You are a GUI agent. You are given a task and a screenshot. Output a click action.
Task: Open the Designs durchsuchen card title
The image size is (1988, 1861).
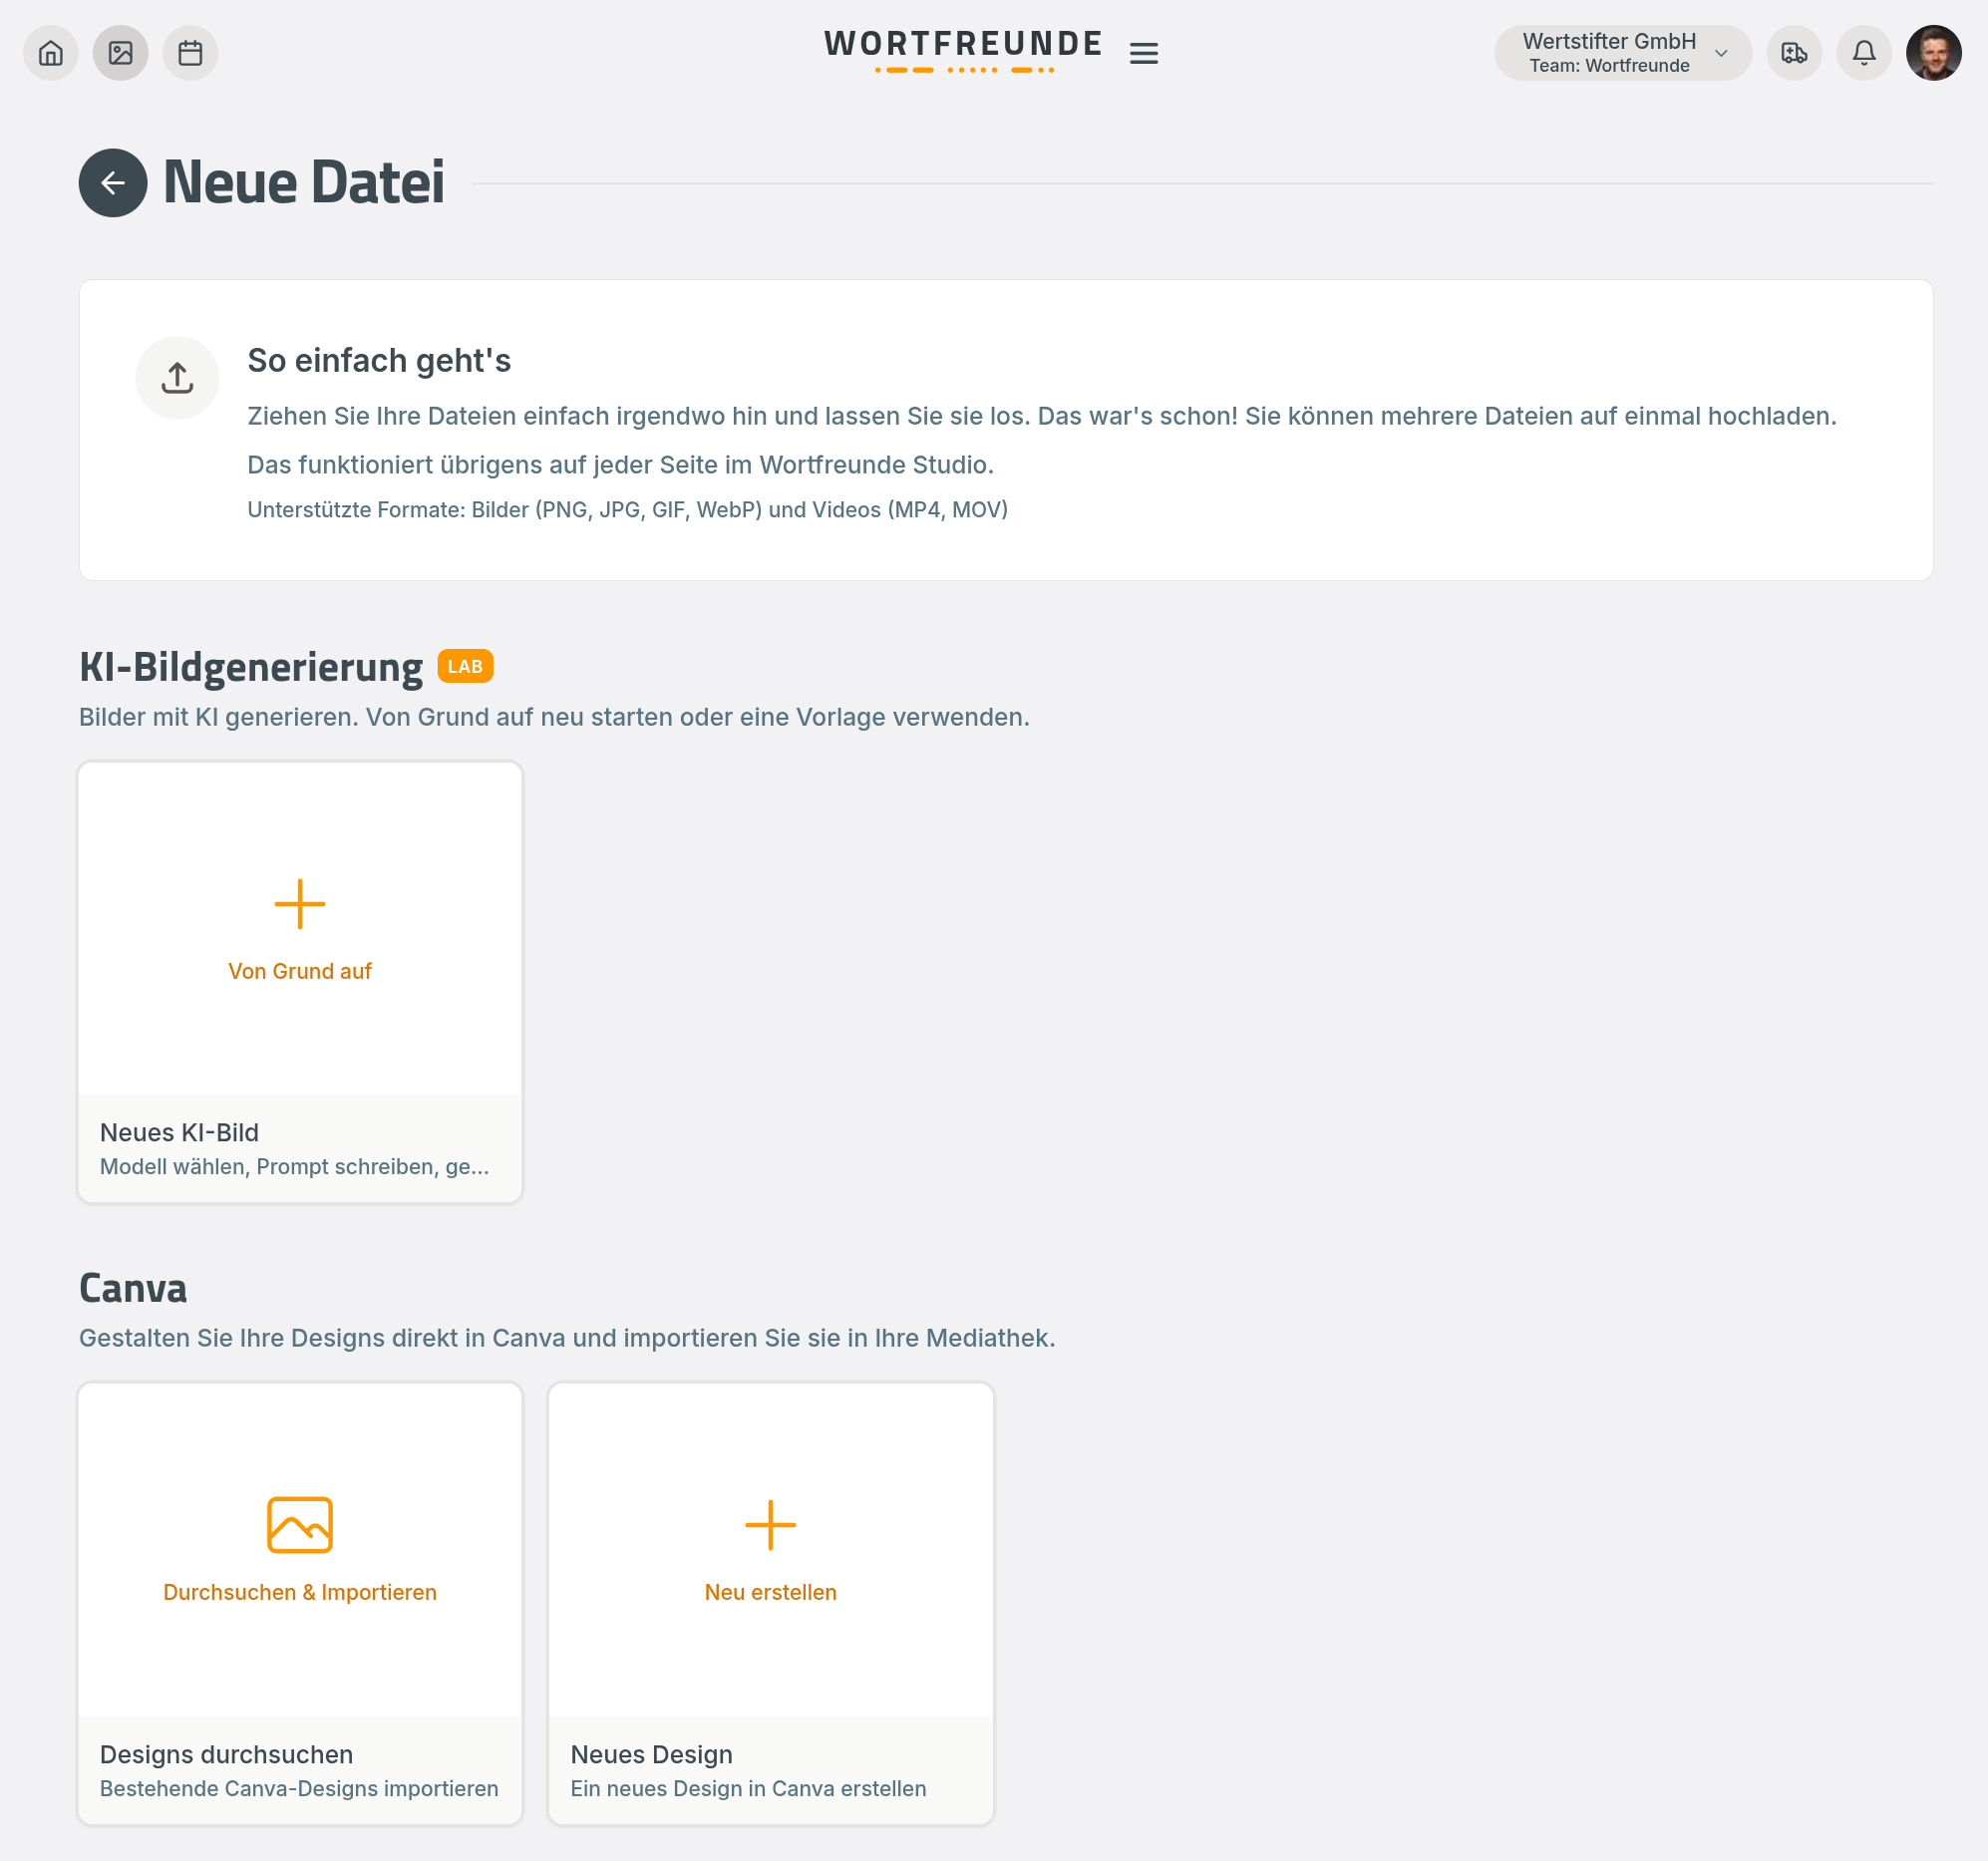click(227, 1755)
